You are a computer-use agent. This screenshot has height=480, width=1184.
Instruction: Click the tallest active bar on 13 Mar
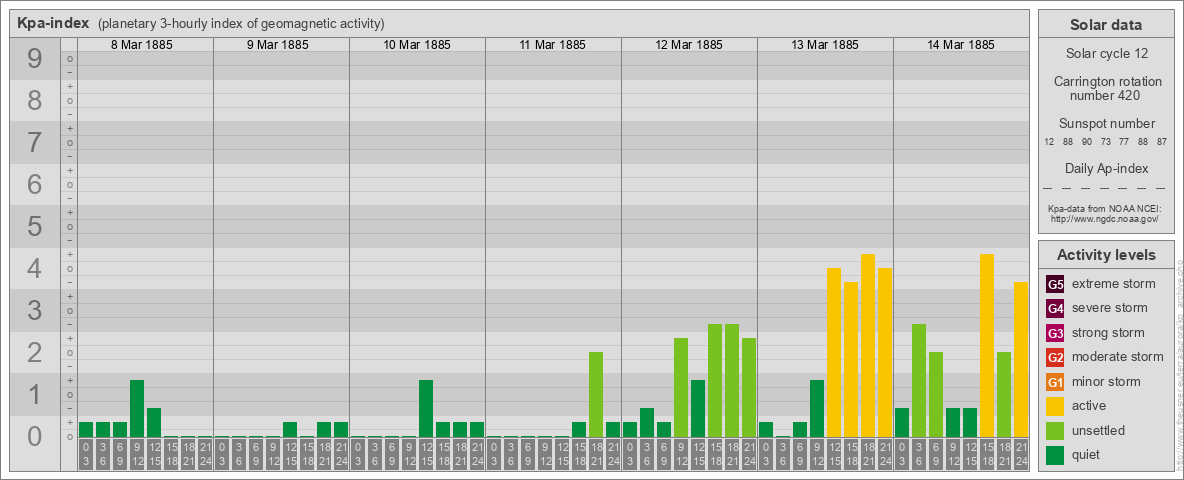(x=868, y=346)
